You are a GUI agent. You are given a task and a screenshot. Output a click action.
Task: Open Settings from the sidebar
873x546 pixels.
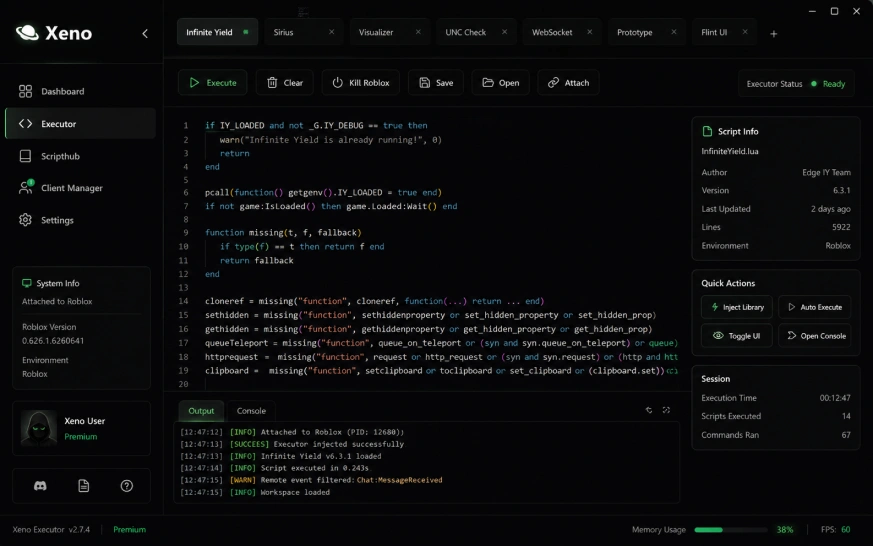(x=80, y=220)
